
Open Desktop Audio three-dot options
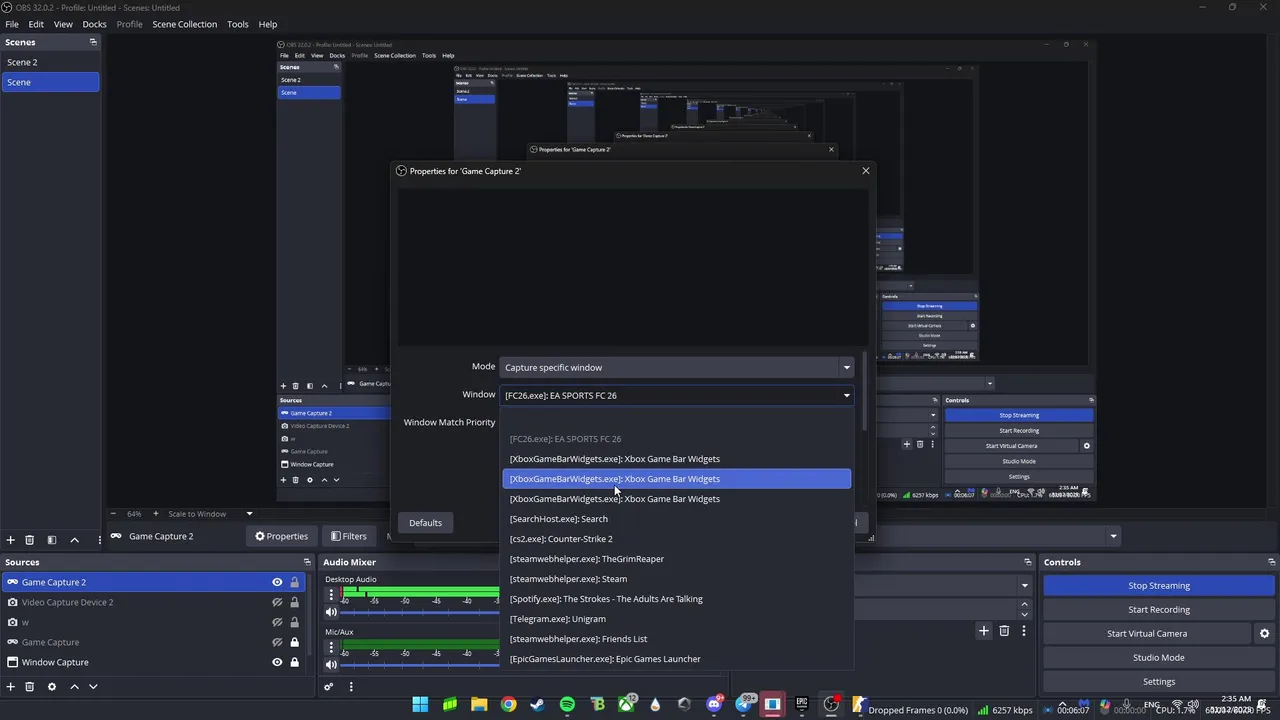pos(331,595)
